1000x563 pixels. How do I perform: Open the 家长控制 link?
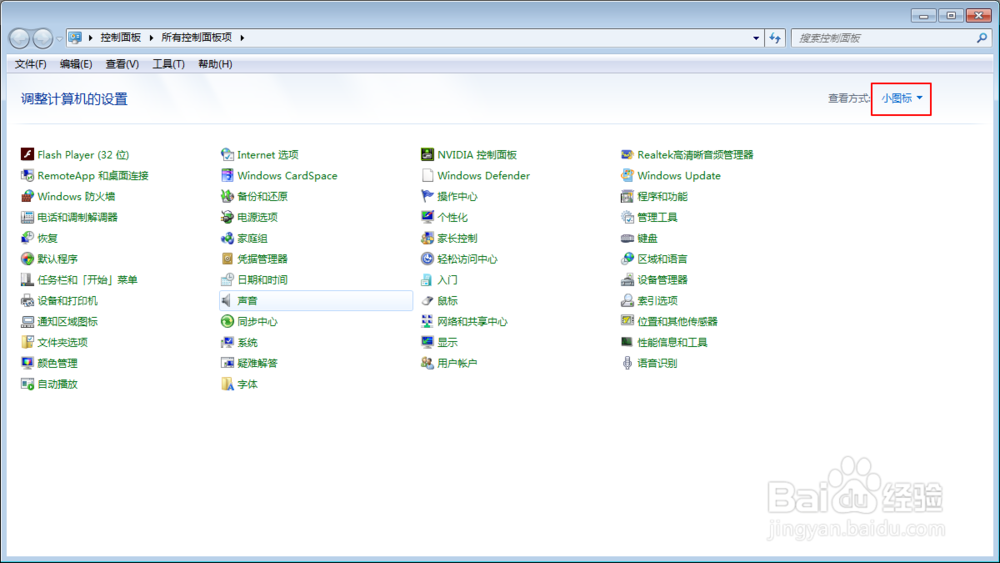tap(457, 238)
